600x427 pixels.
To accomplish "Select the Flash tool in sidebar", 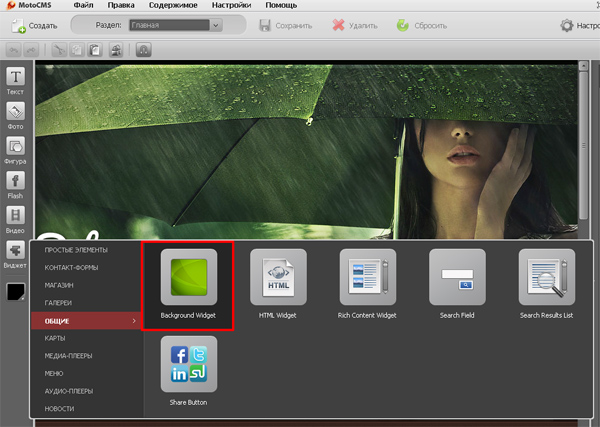I will point(16,181).
